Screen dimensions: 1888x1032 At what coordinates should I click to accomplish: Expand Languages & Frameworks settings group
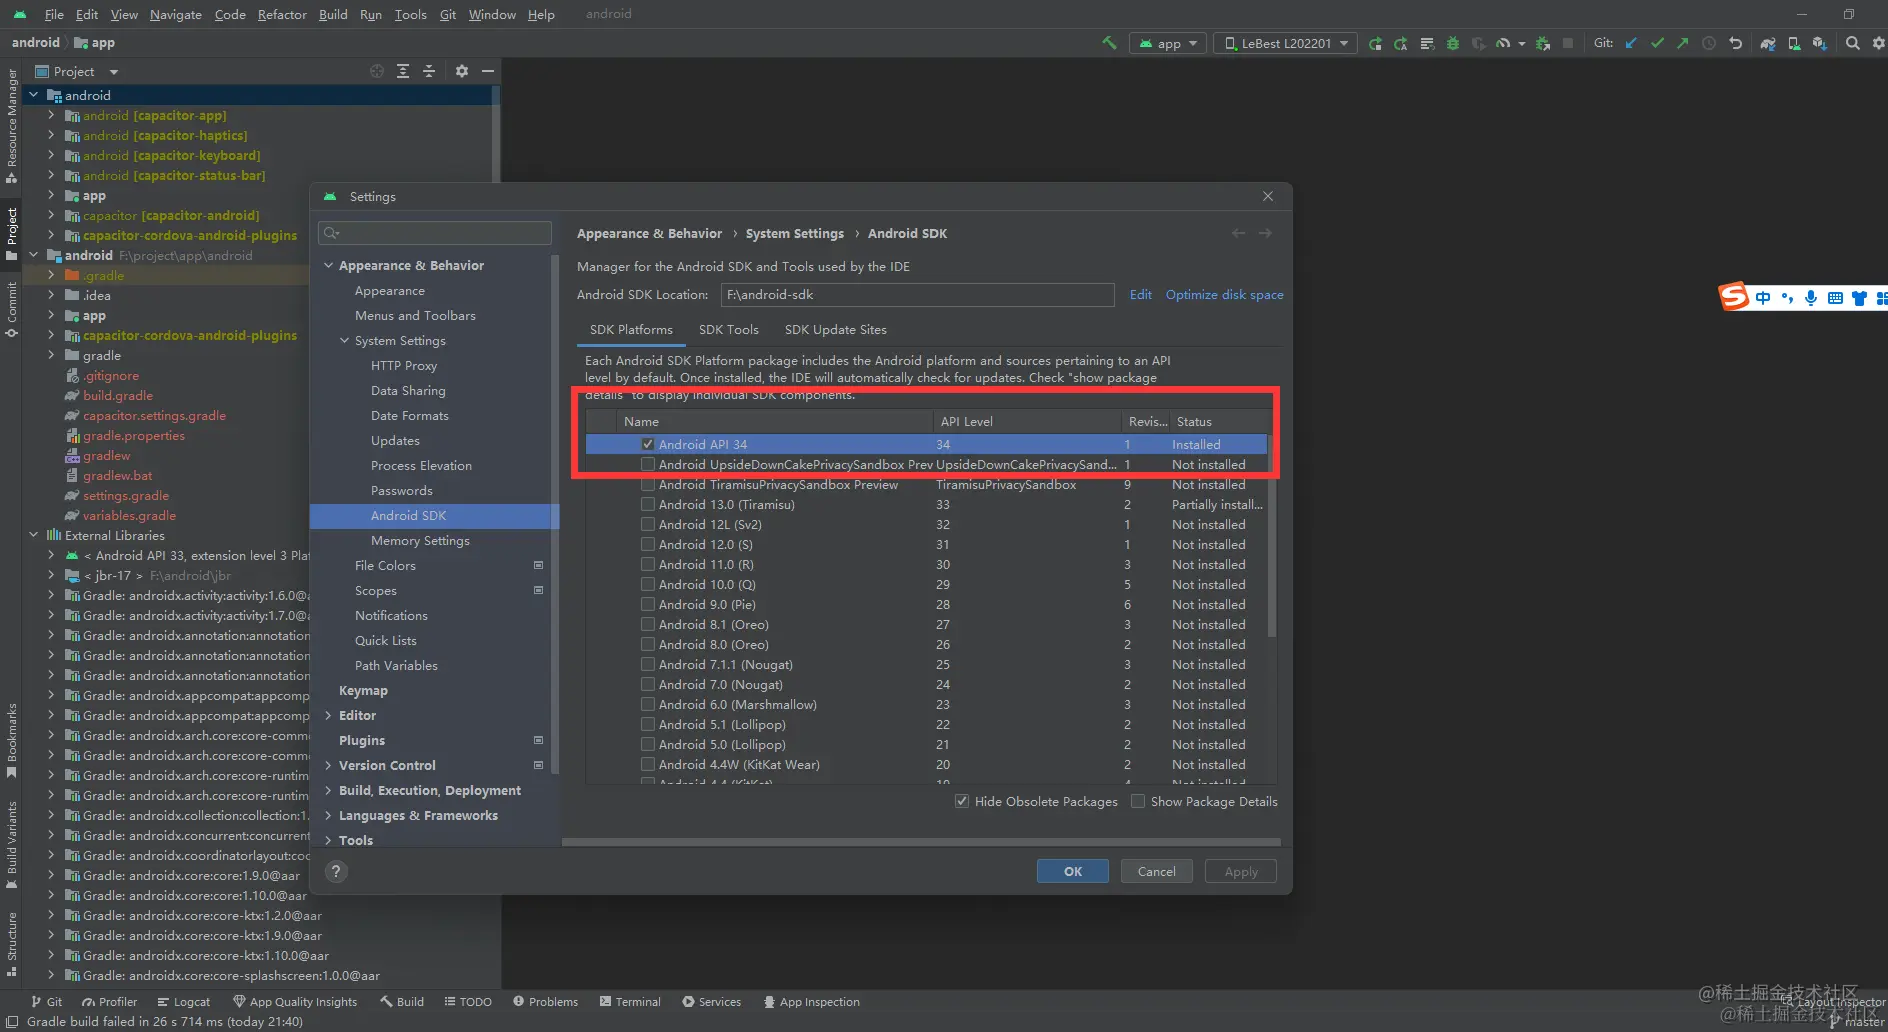328,816
